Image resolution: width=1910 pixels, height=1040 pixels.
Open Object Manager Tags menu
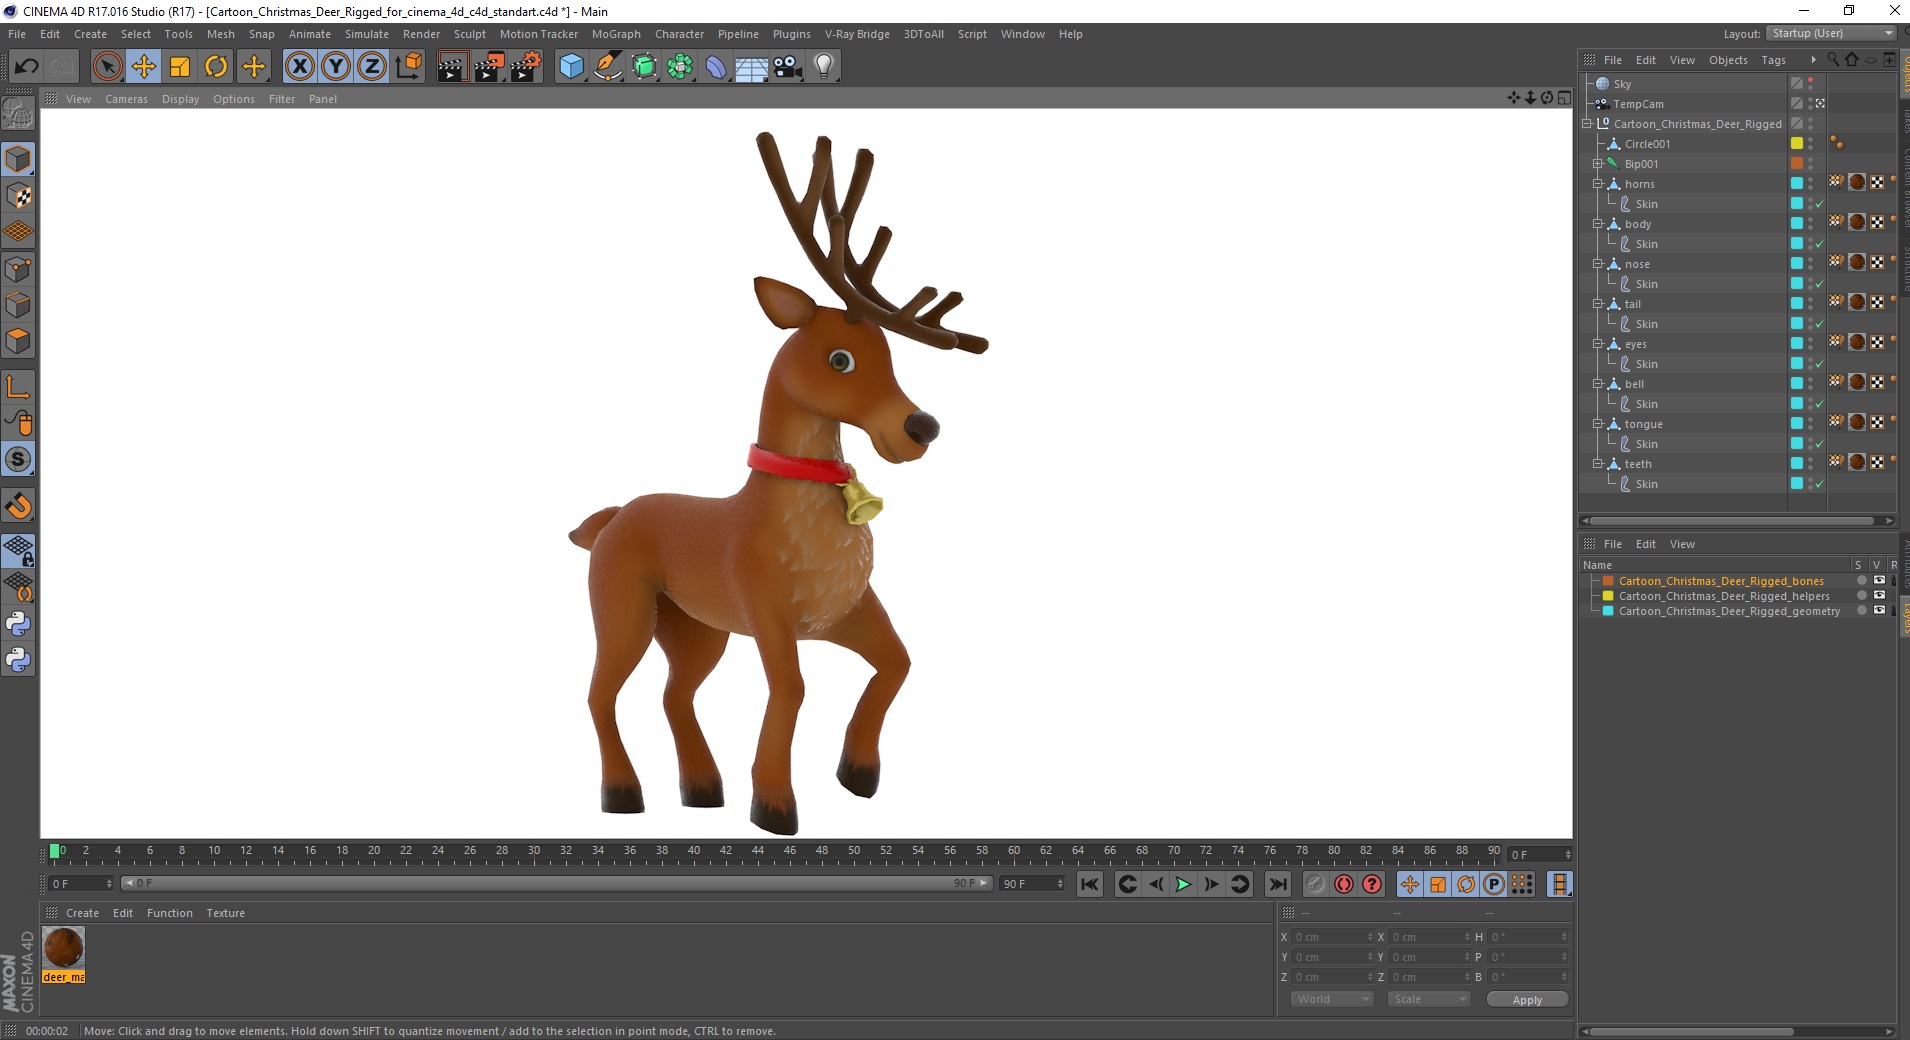[1773, 60]
